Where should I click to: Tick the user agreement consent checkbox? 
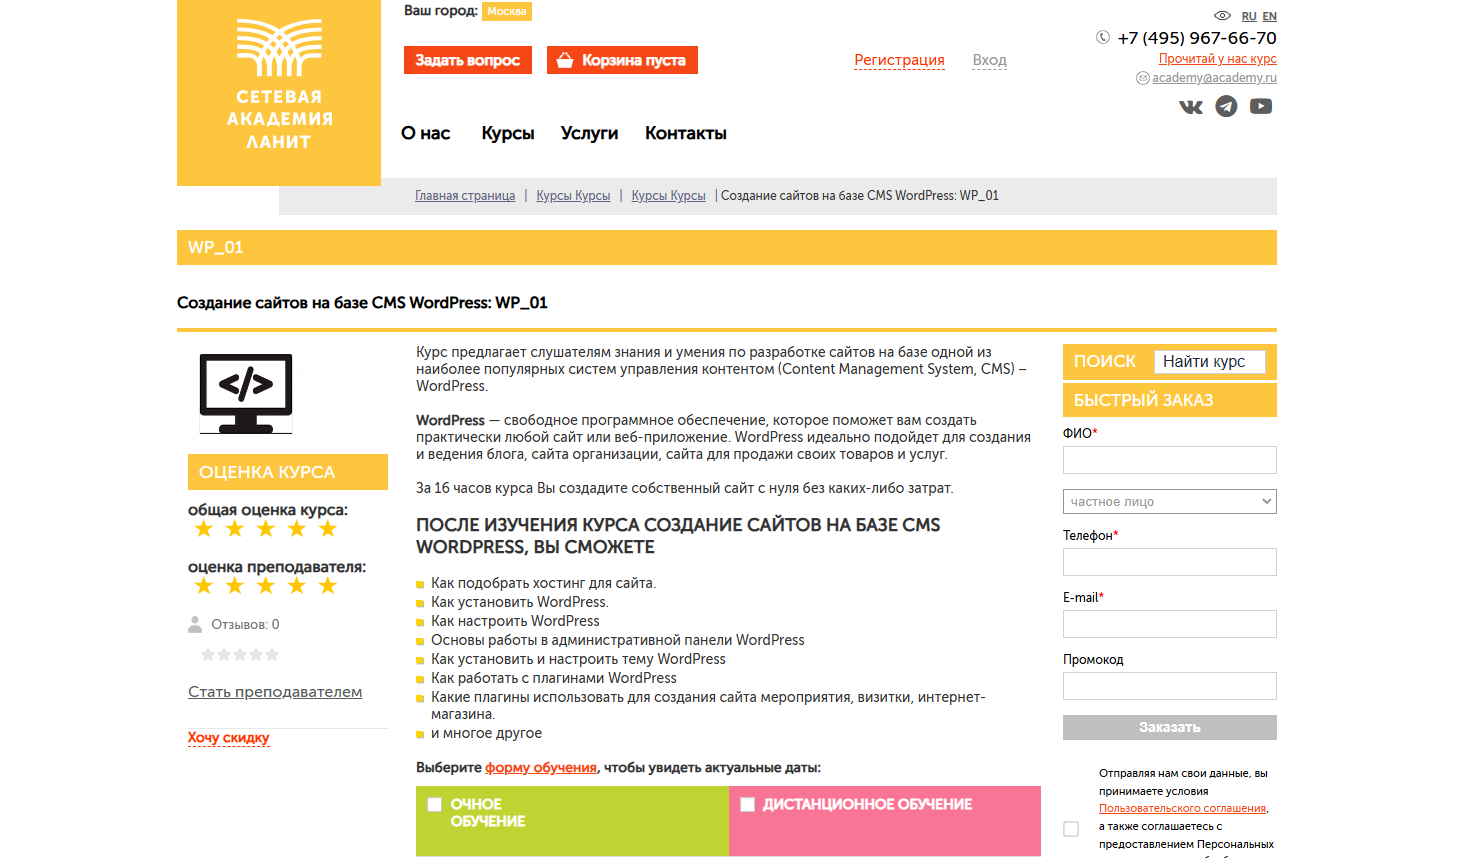coord(1071,829)
